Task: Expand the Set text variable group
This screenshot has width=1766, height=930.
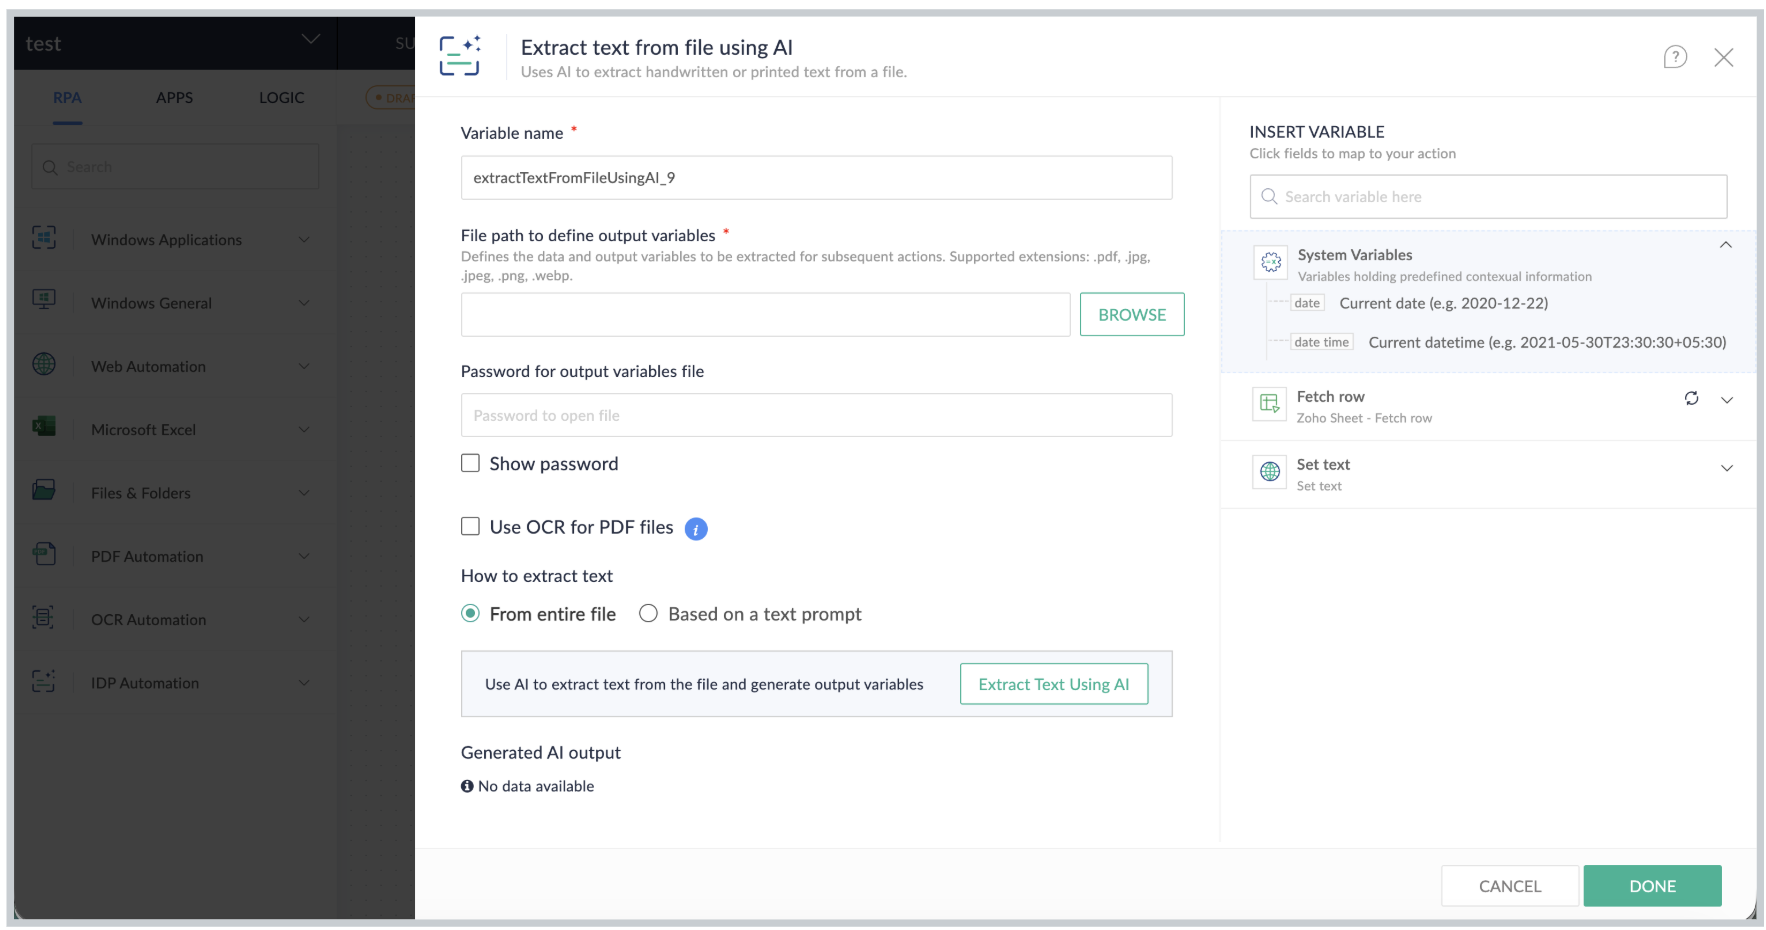Action: click(x=1726, y=468)
